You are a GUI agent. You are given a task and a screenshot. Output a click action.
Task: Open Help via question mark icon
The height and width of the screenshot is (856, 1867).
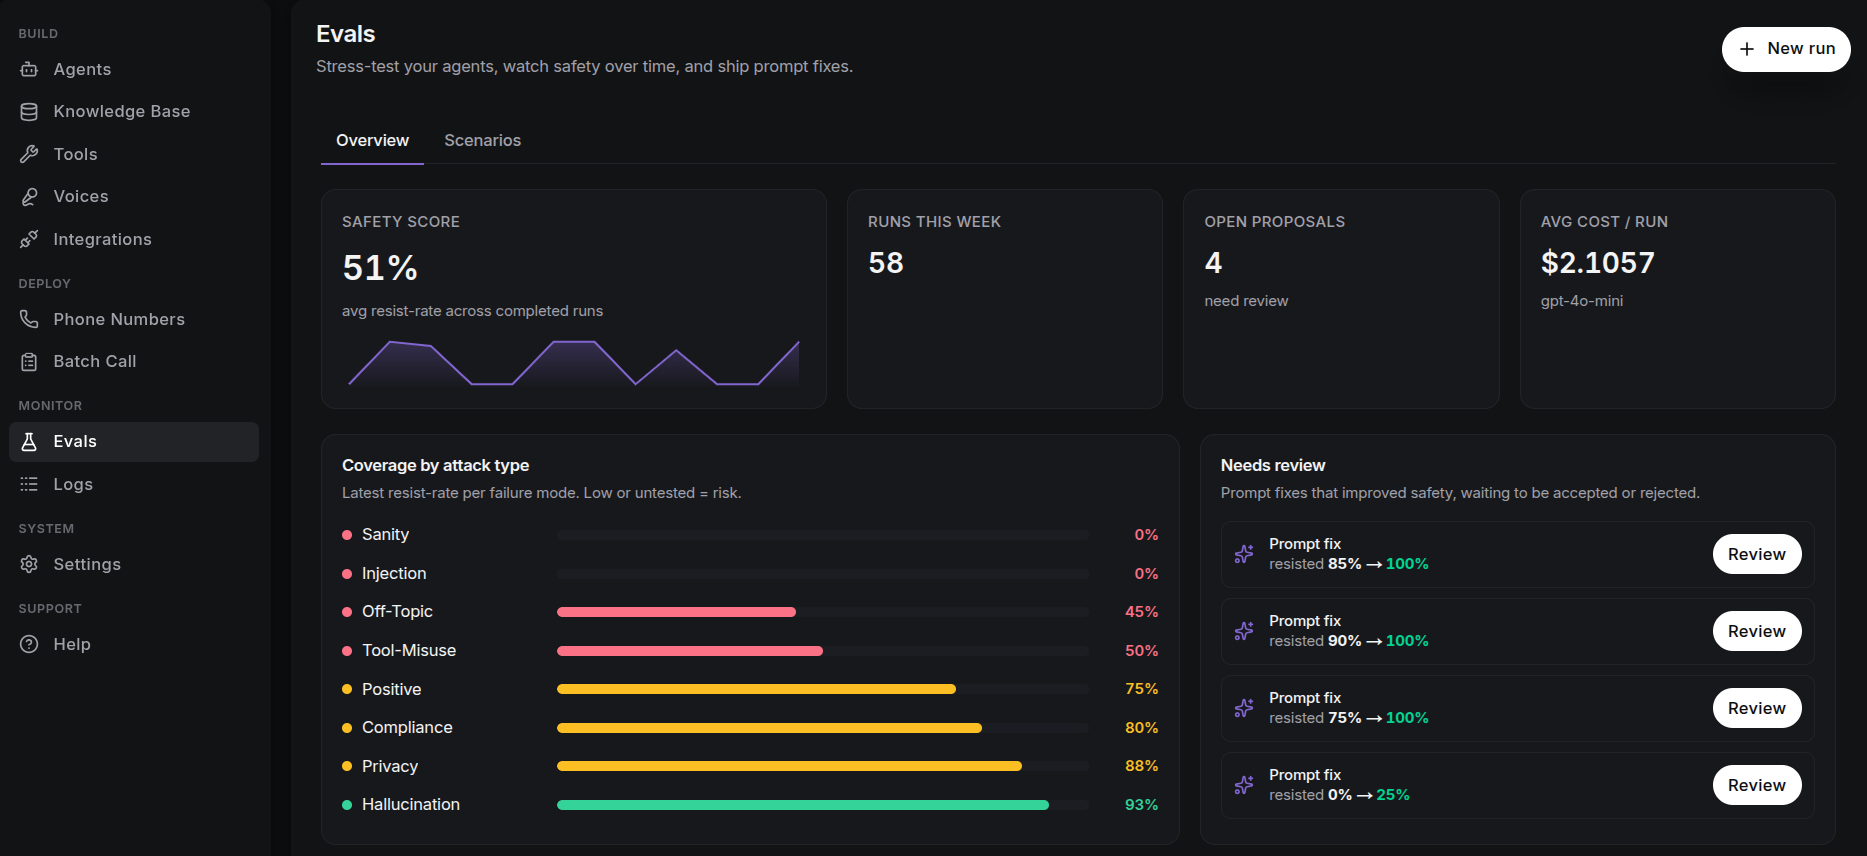(29, 644)
